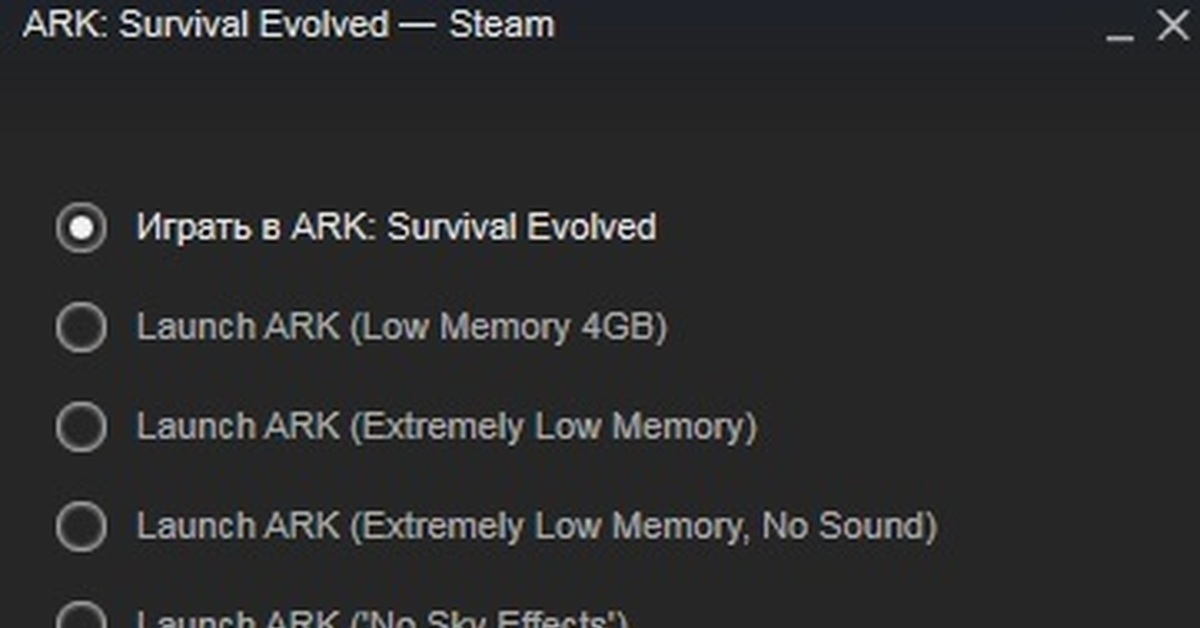Click the 'Extremely Low Memory, No Sound' label text
The width and height of the screenshot is (1200, 628).
[x=643, y=526]
